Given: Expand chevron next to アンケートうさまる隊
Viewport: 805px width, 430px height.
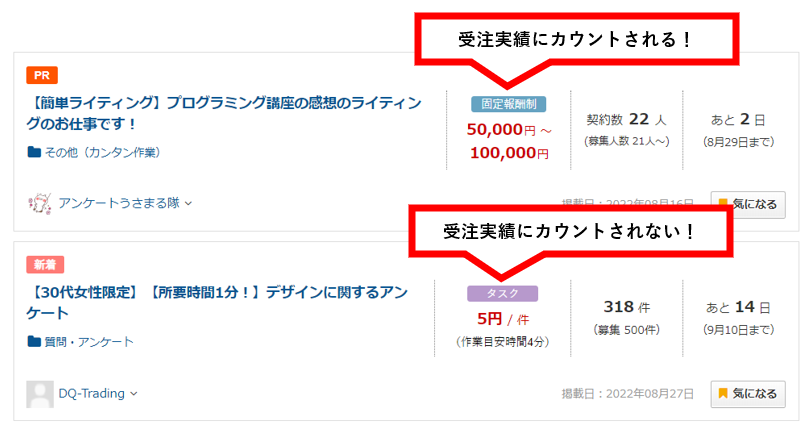Looking at the screenshot, I should [x=188, y=204].
